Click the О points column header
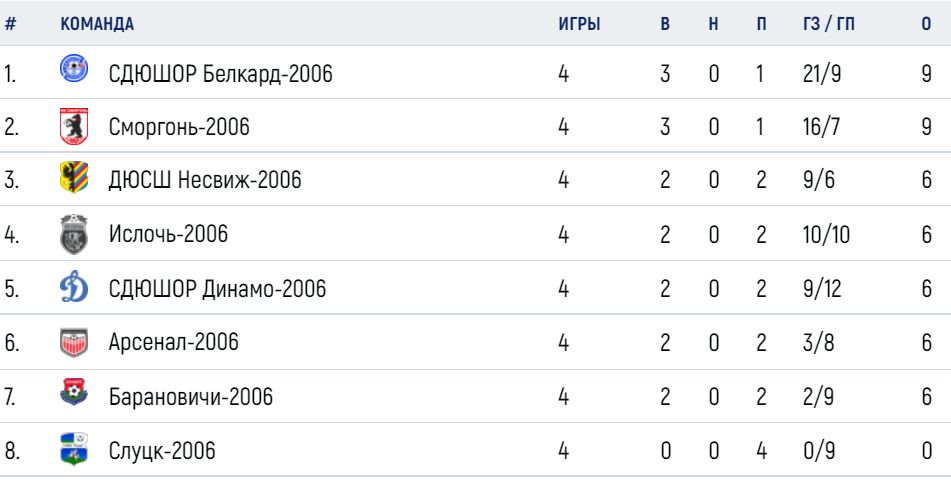The image size is (951, 484). click(926, 24)
